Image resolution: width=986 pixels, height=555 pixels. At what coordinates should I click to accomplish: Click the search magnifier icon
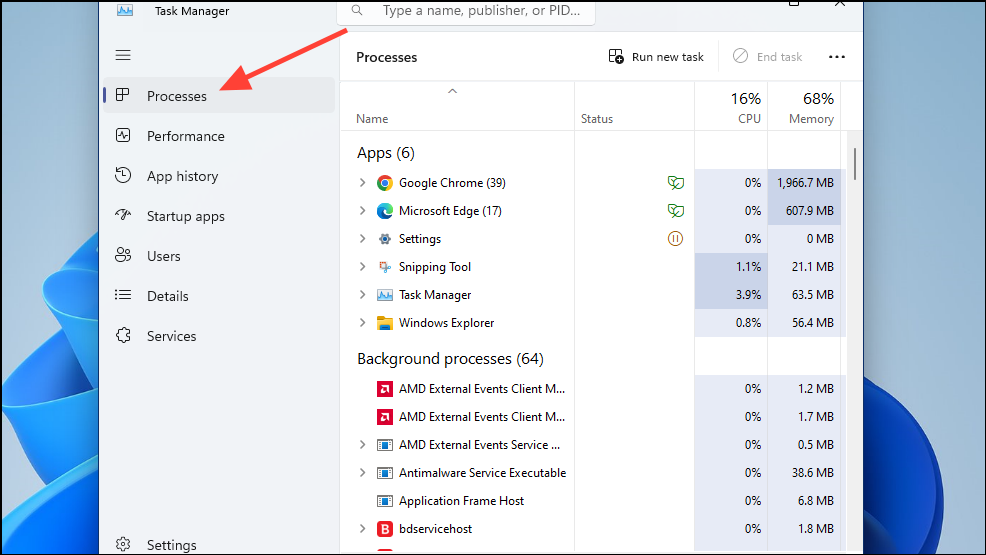[357, 11]
